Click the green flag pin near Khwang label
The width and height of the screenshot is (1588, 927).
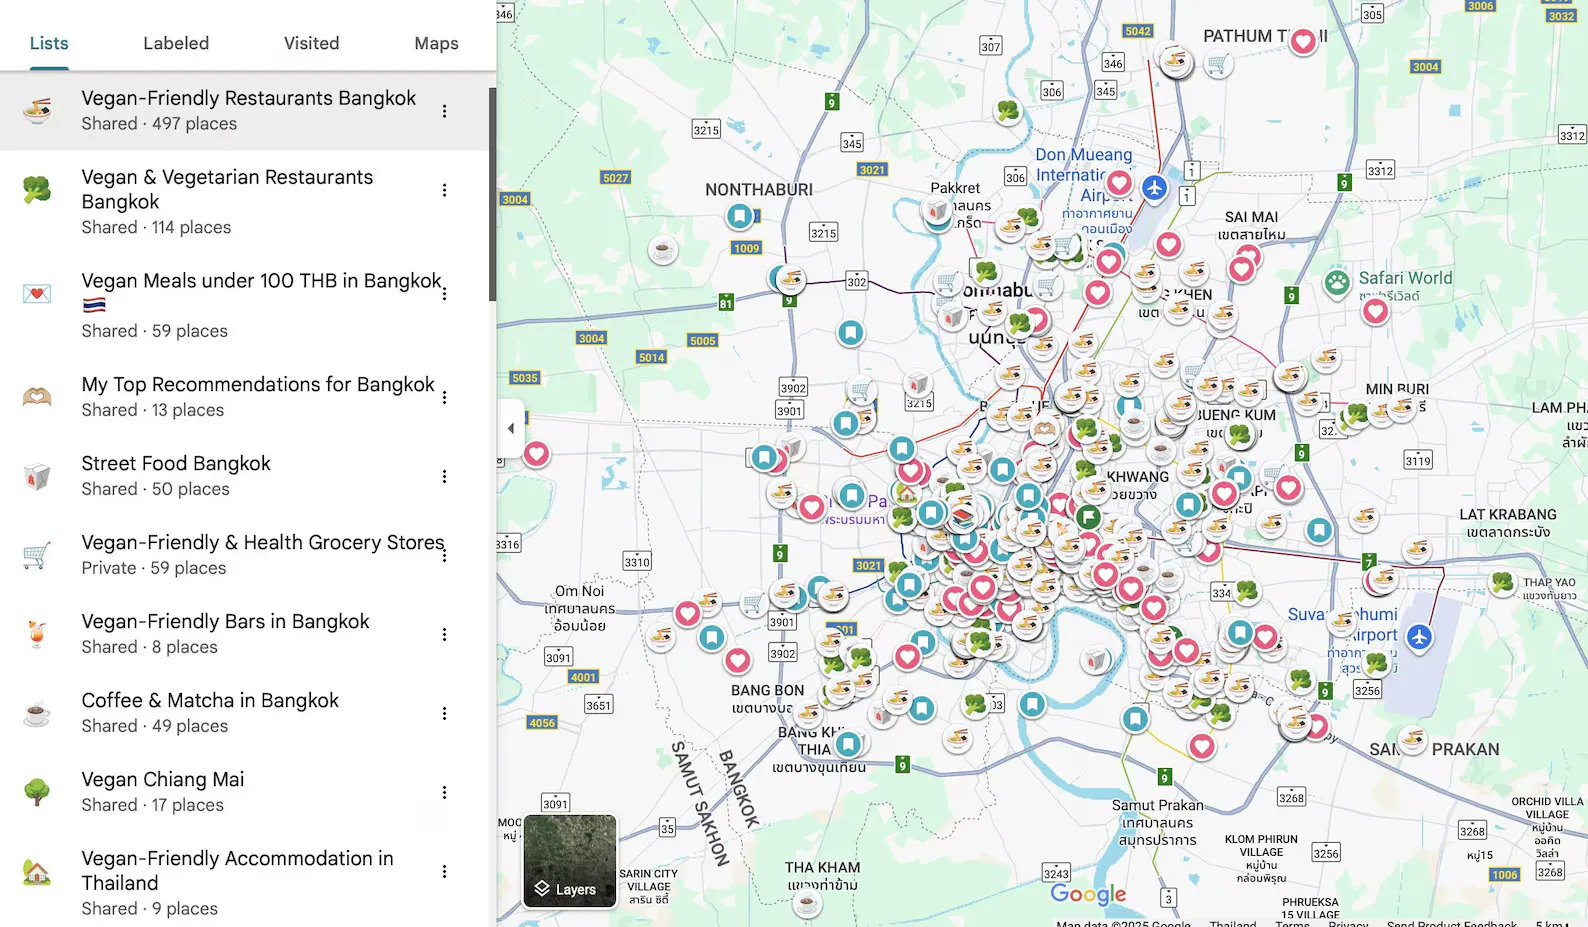pos(1088,517)
